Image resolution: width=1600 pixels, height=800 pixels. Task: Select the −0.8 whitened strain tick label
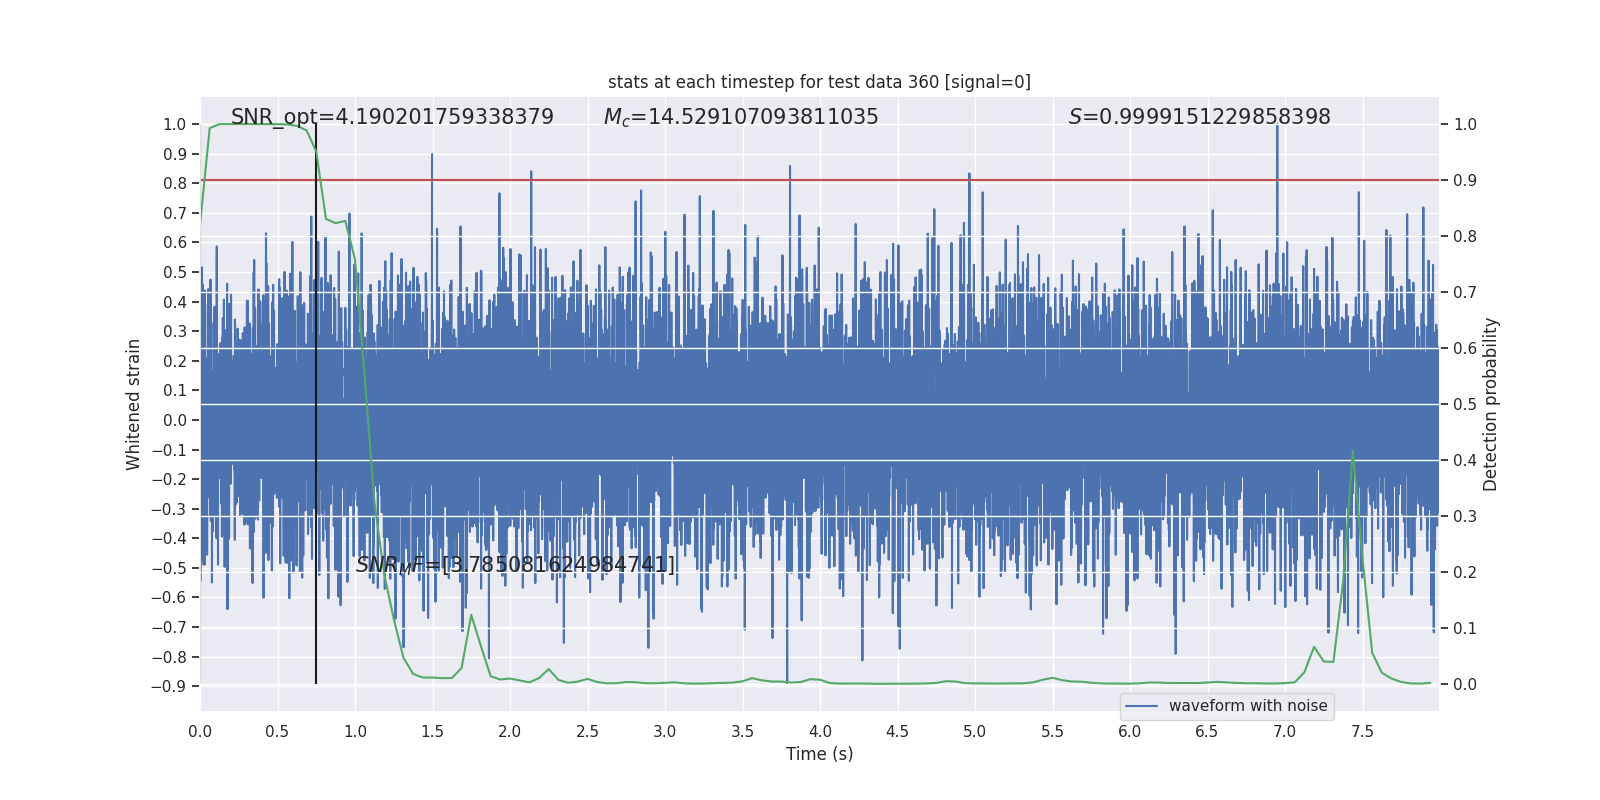click(169, 657)
